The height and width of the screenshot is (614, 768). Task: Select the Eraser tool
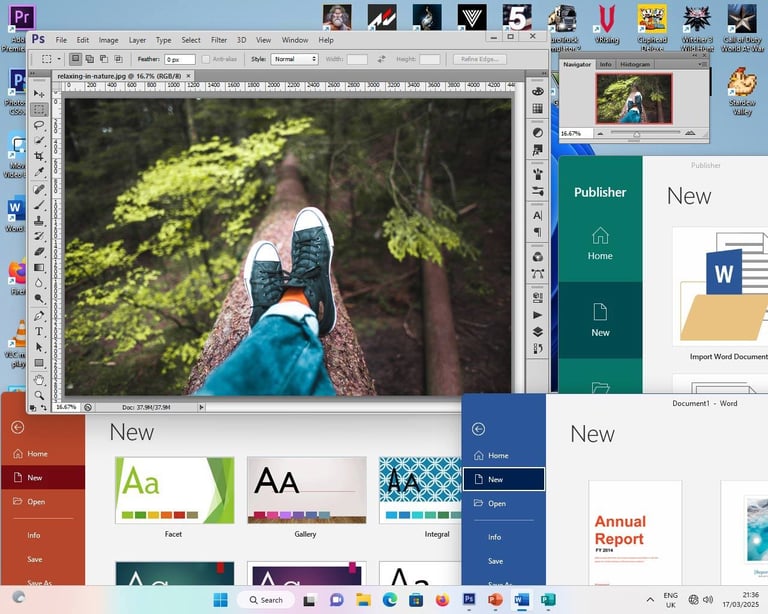pyautogui.click(x=39, y=252)
